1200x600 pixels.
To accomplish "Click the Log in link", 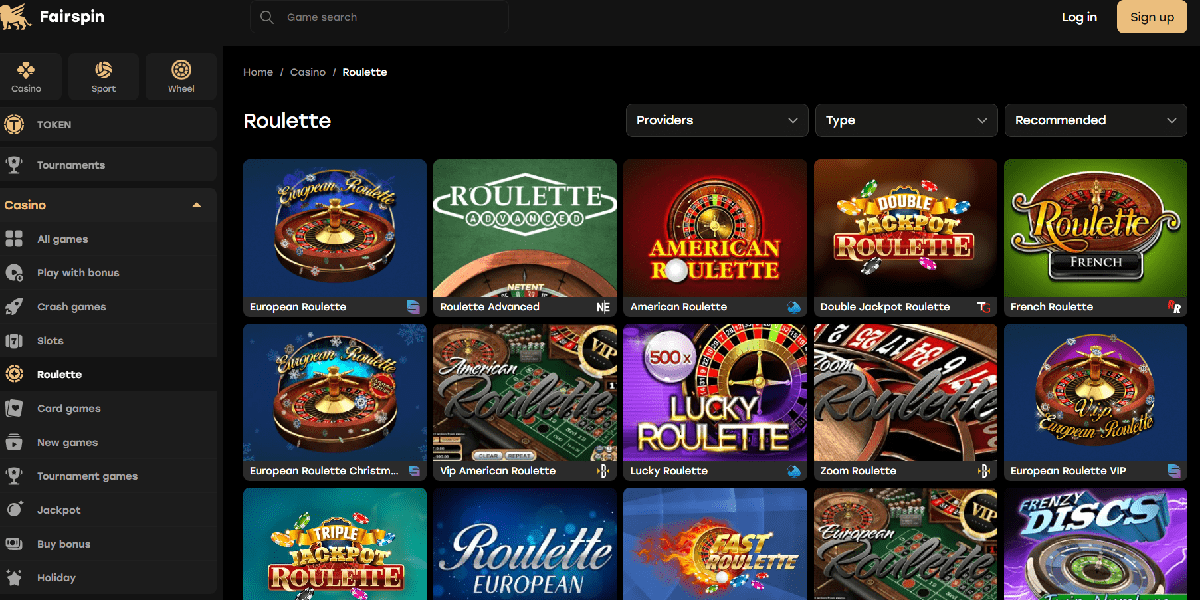I will coord(1079,17).
